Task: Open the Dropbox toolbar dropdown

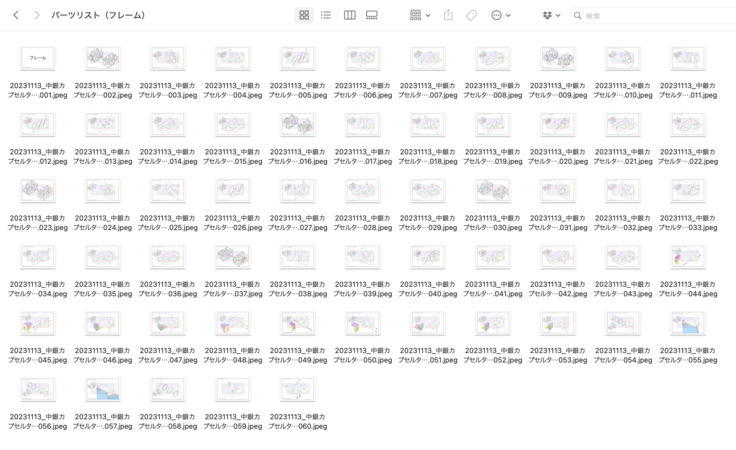Action: click(x=551, y=15)
